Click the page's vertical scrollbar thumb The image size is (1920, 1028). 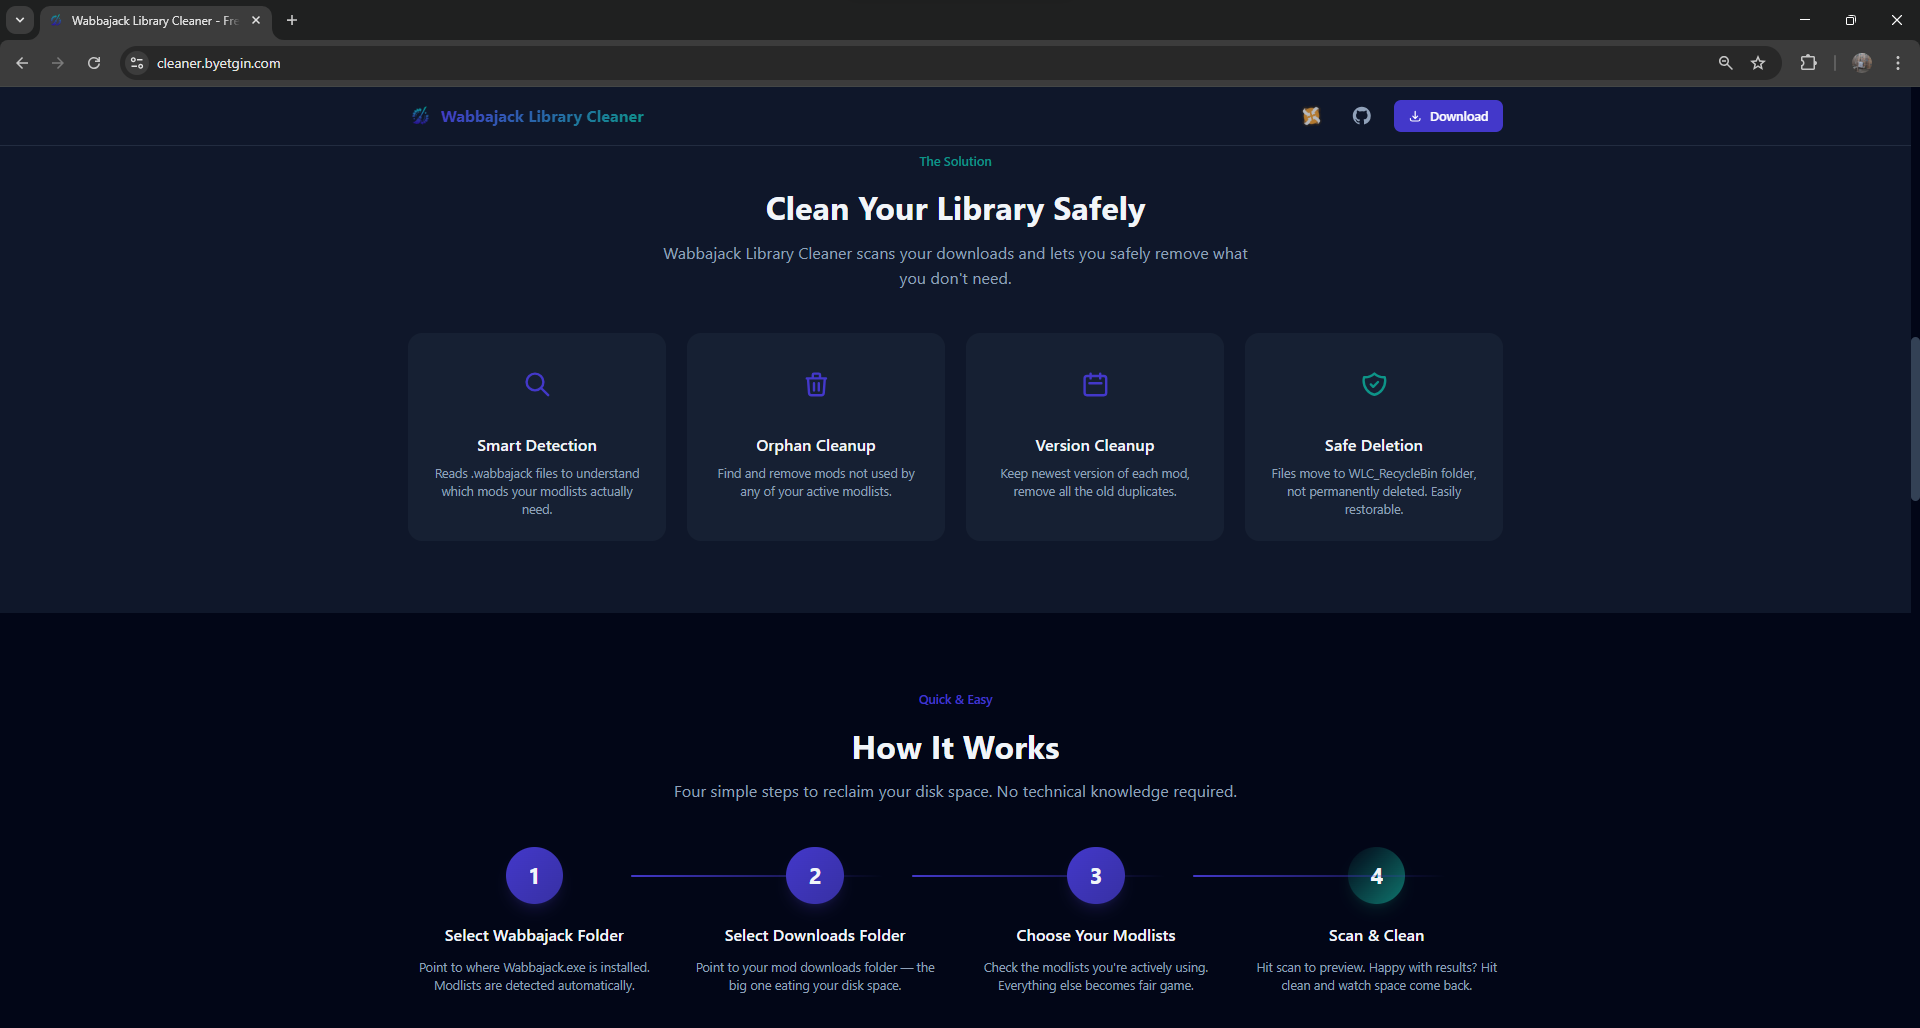[1914, 420]
